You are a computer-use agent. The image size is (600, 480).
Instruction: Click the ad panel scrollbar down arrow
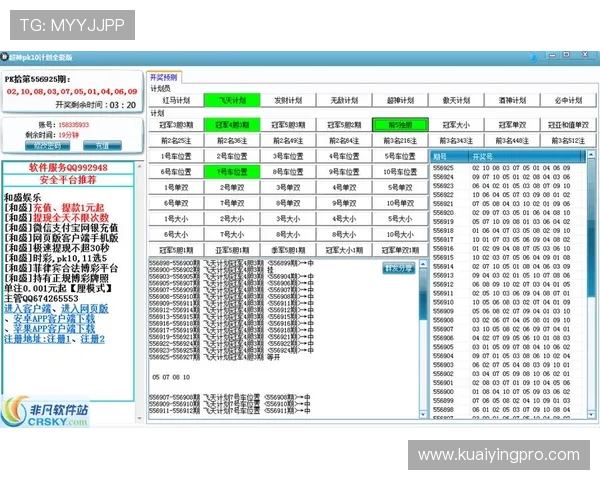coord(139,418)
